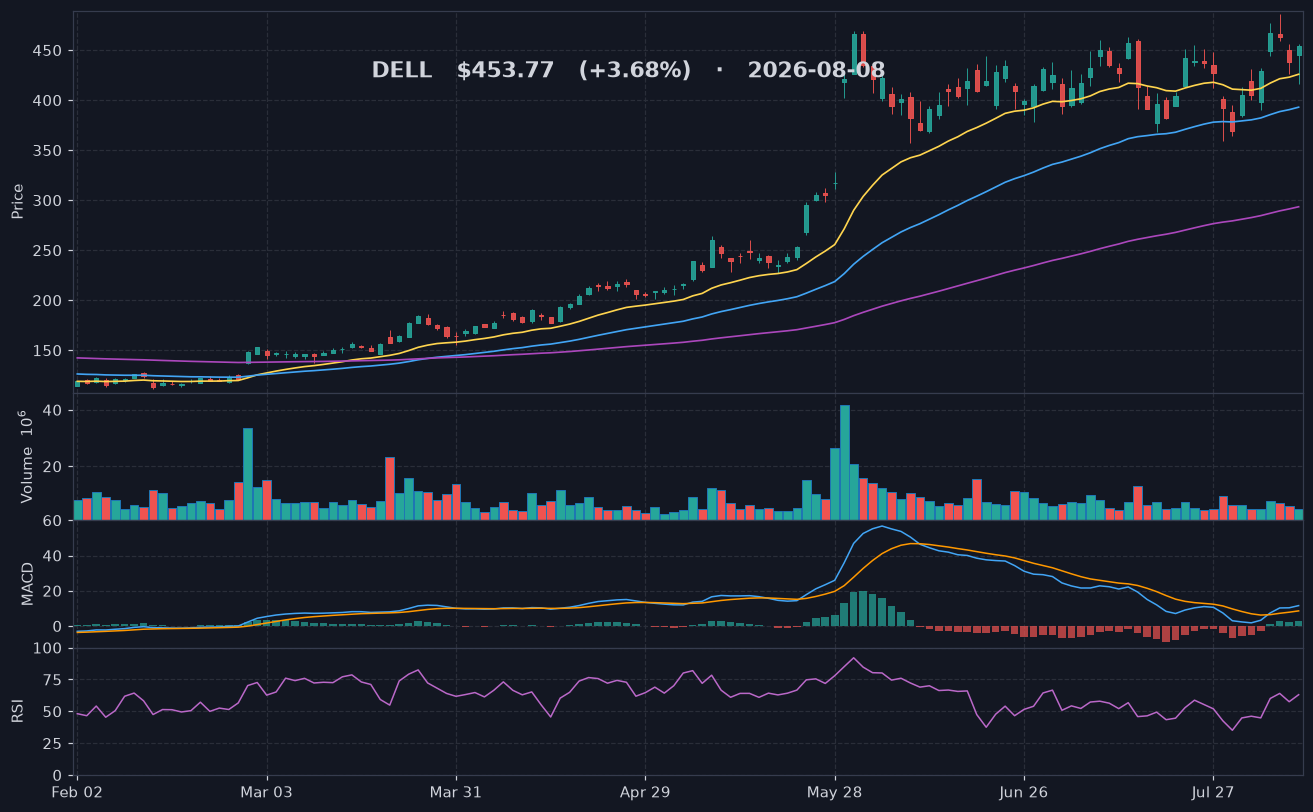Click the 100 tick on RSI axis
The image size is (1313, 812).
click(49, 649)
